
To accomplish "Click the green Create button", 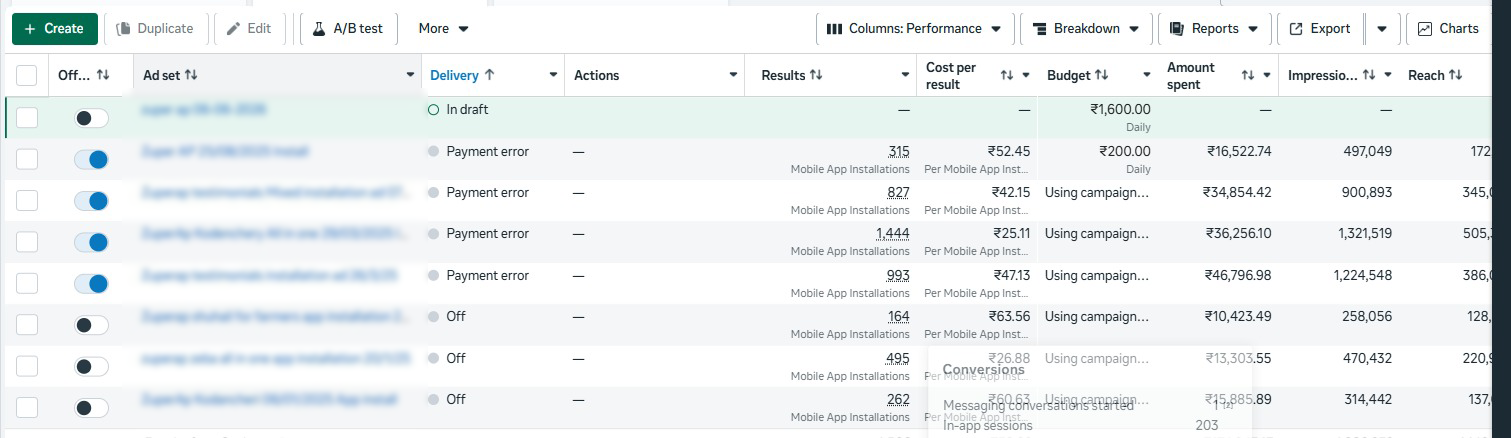I will (55, 29).
